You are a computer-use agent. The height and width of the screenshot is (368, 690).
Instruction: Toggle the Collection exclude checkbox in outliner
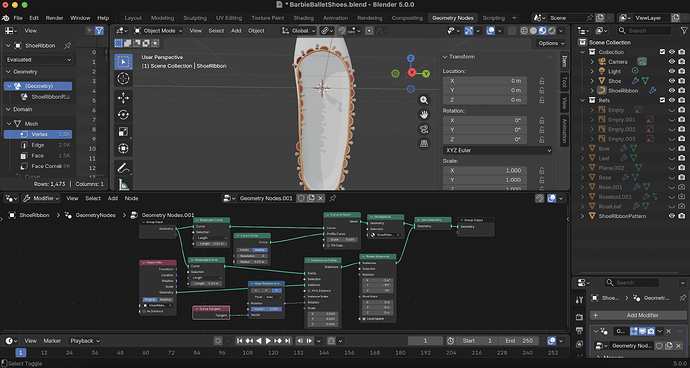pos(662,52)
